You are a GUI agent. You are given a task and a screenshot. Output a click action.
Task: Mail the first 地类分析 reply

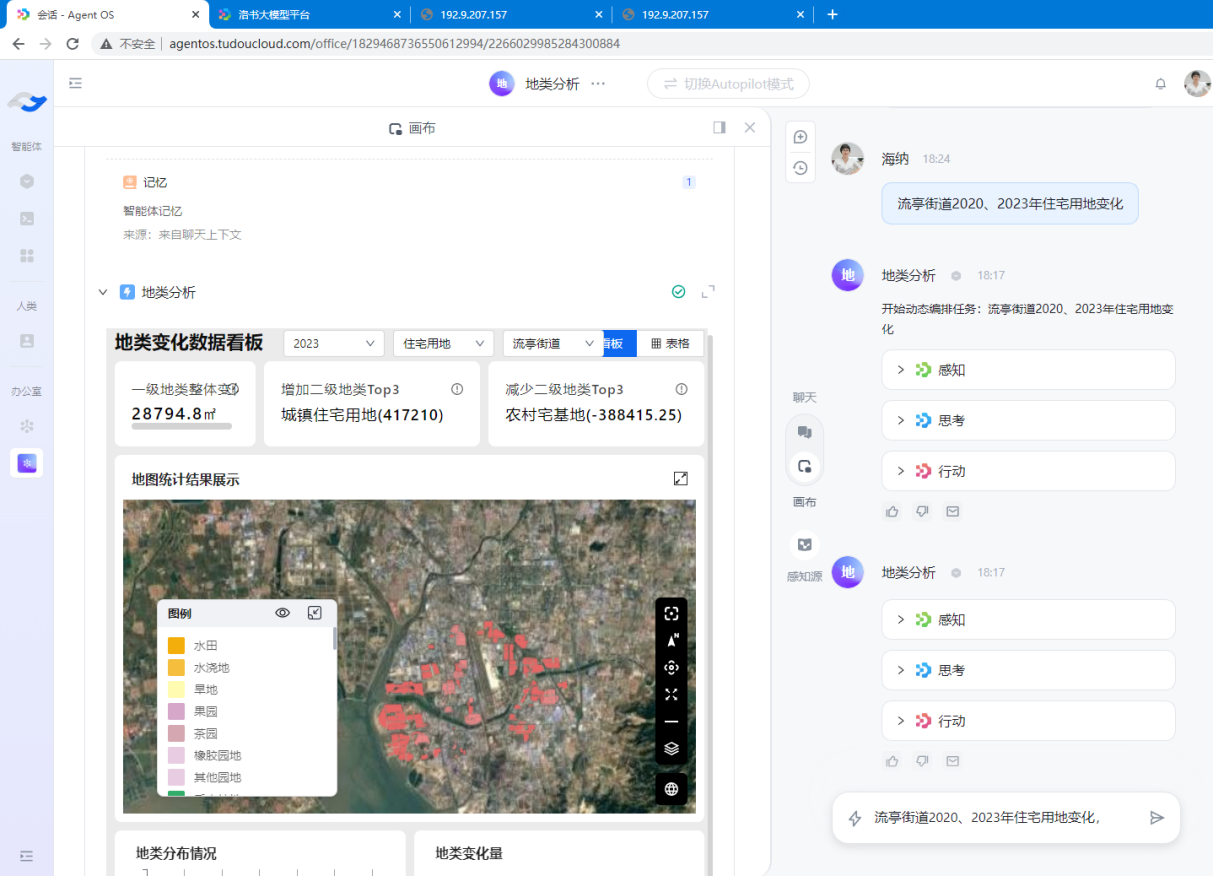(953, 512)
